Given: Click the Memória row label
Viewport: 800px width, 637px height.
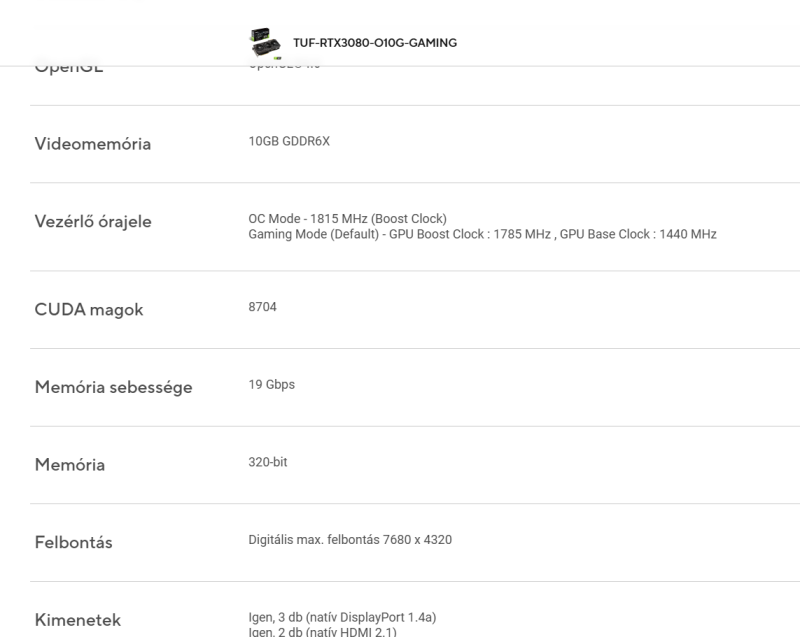Looking at the screenshot, I should pos(70,465).
